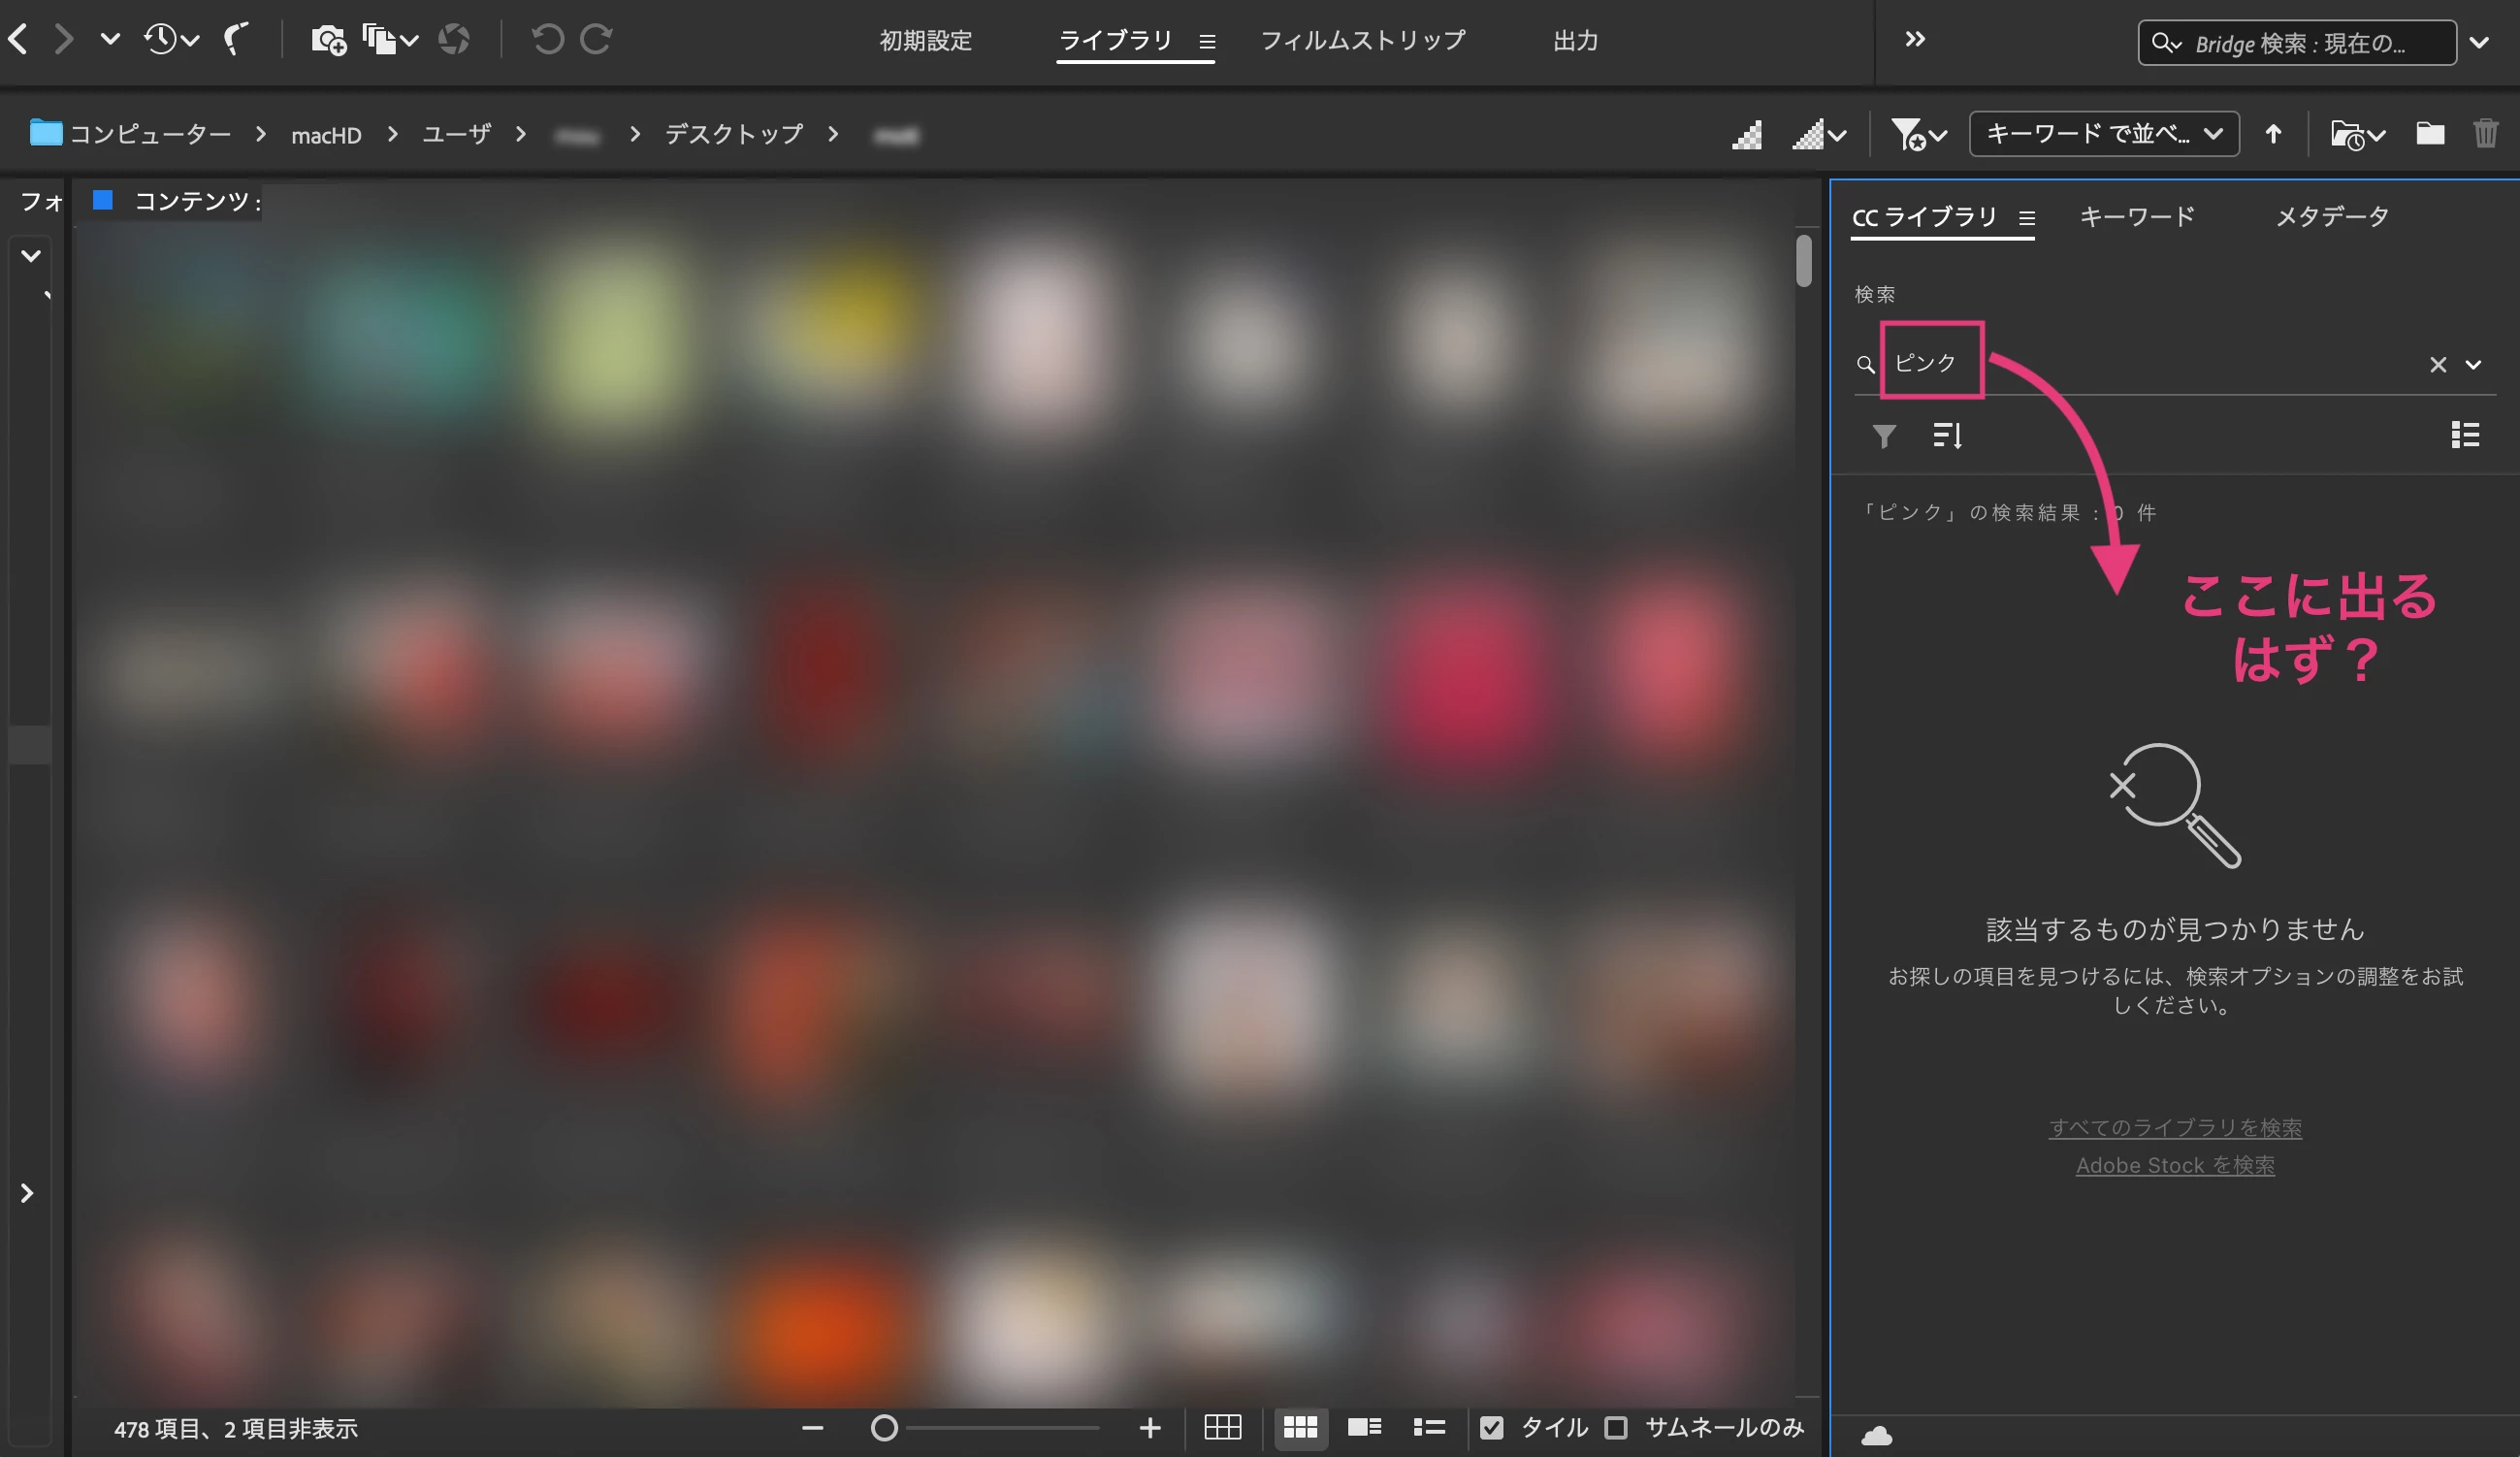Viewport: 2520px width, 1457px height.
Task: Enable the サムネールのみ checkbox
Action: click(x=1616, y=1428)
